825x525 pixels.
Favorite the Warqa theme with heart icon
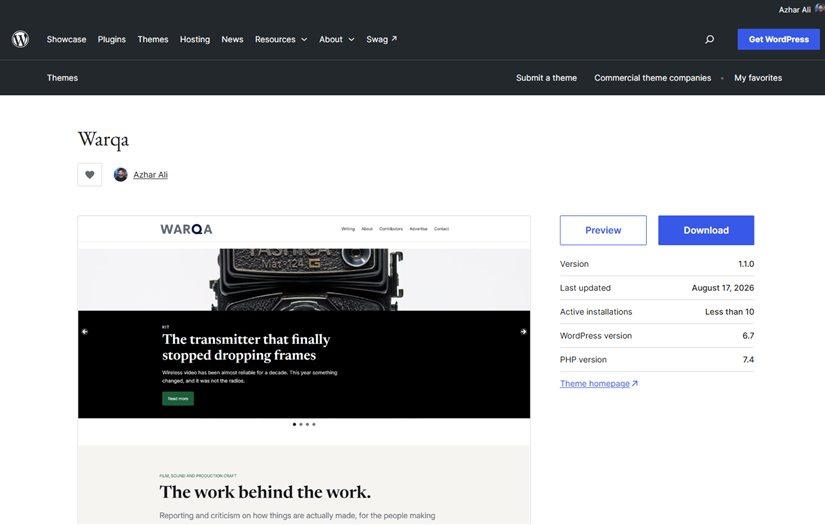[89, 175]
